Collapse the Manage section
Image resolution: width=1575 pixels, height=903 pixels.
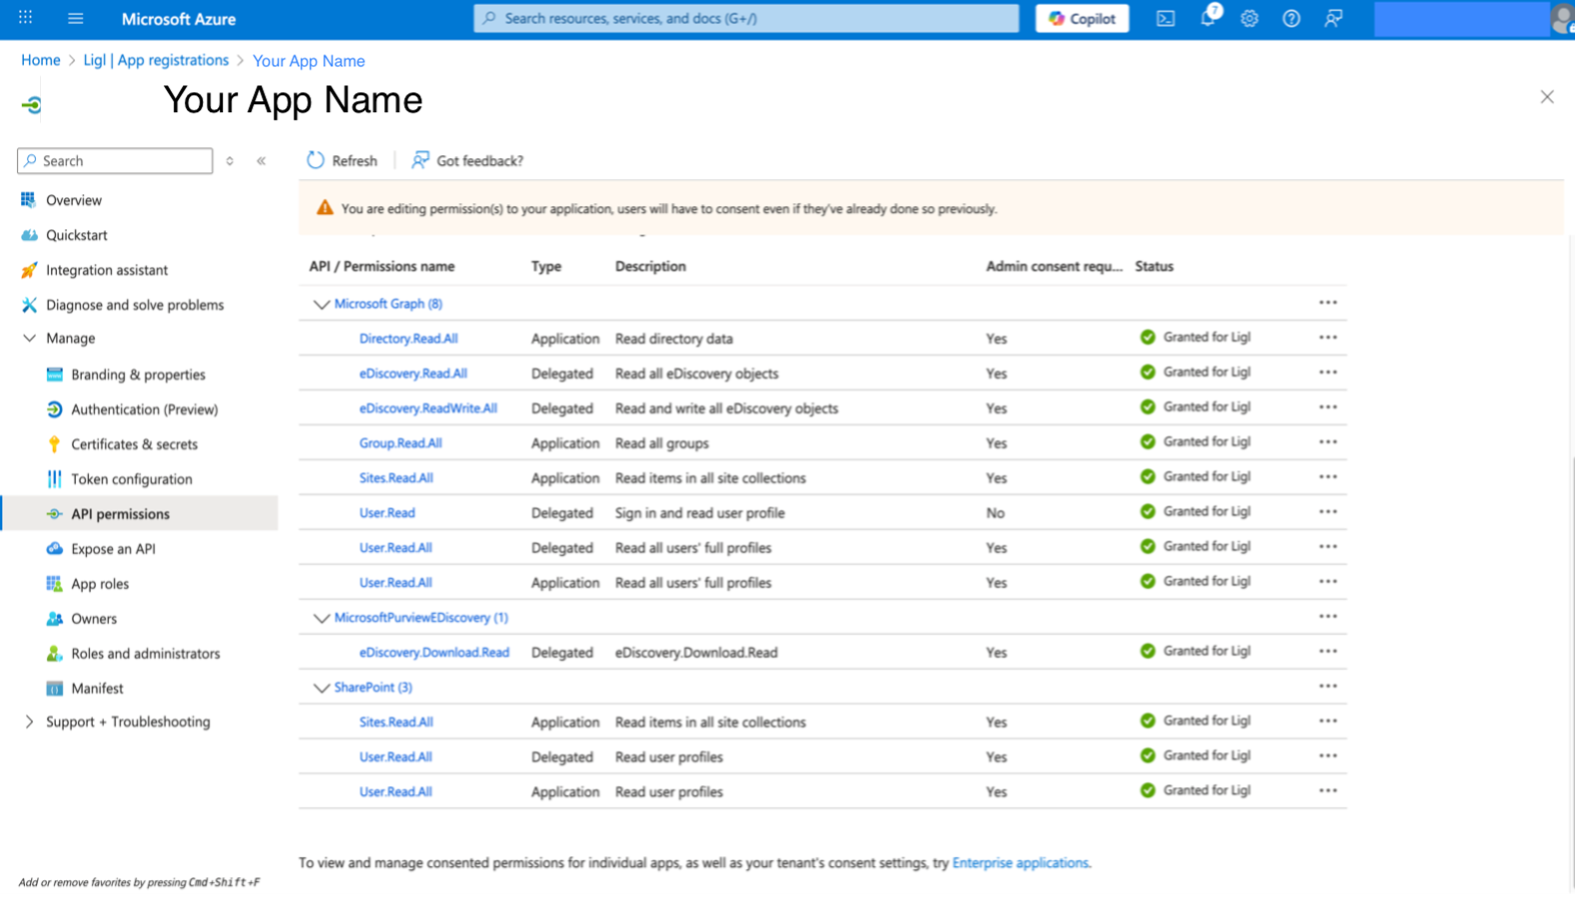click(29, 338)
